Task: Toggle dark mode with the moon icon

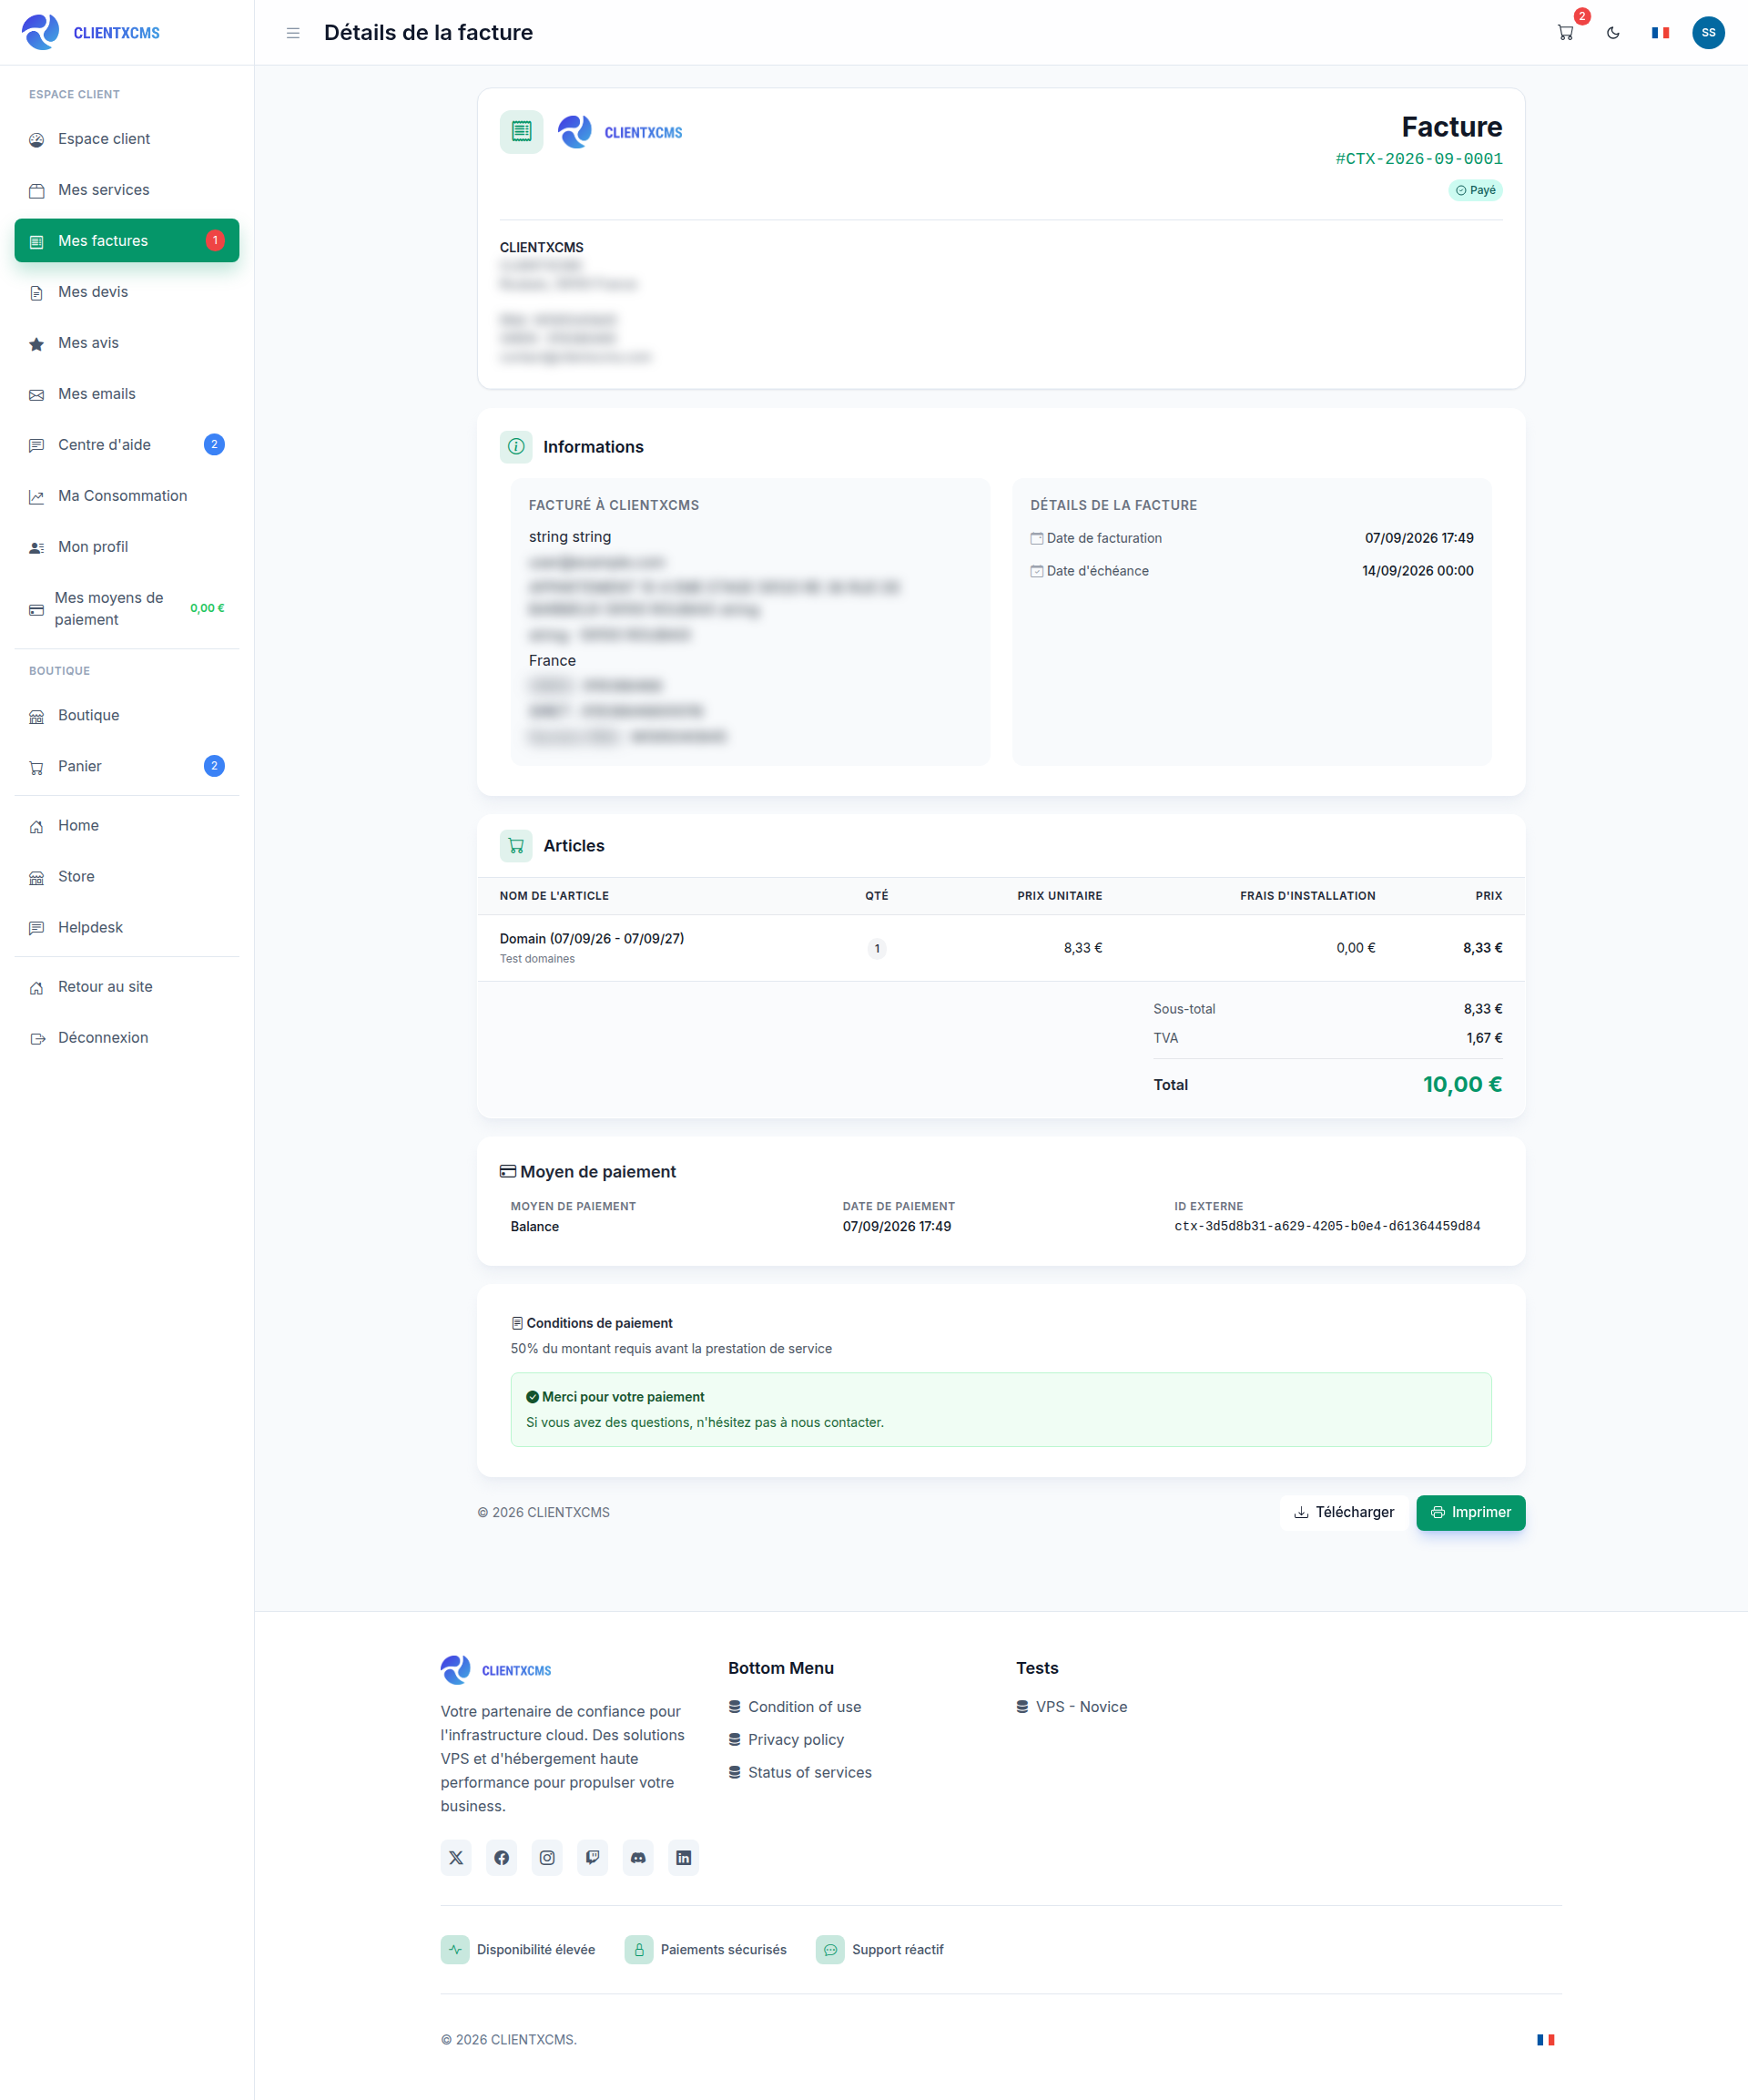Action: click(1613, 33)
